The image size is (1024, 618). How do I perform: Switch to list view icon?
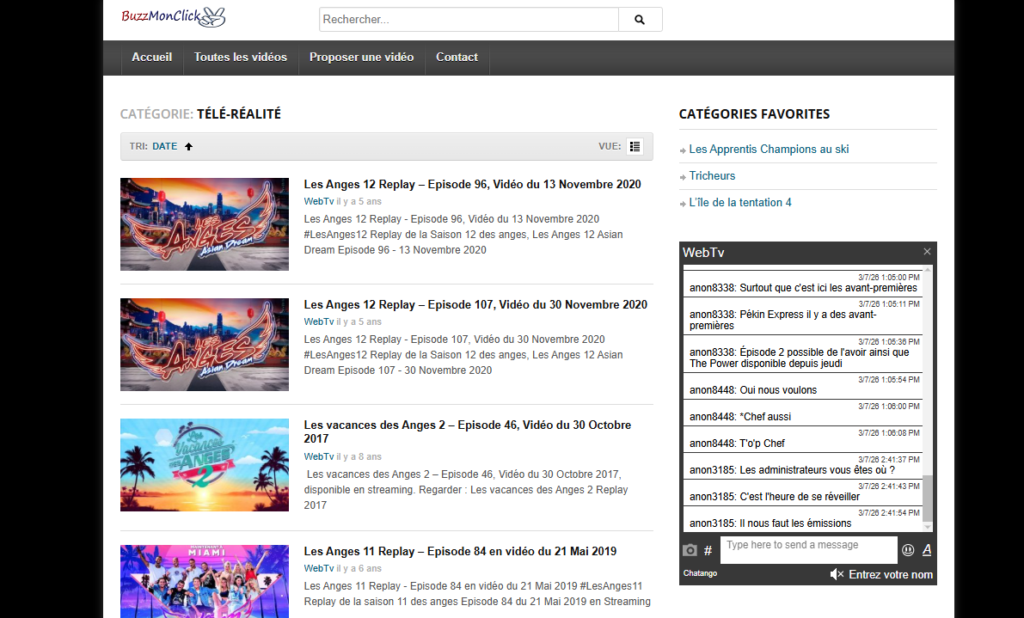[635, 146]
